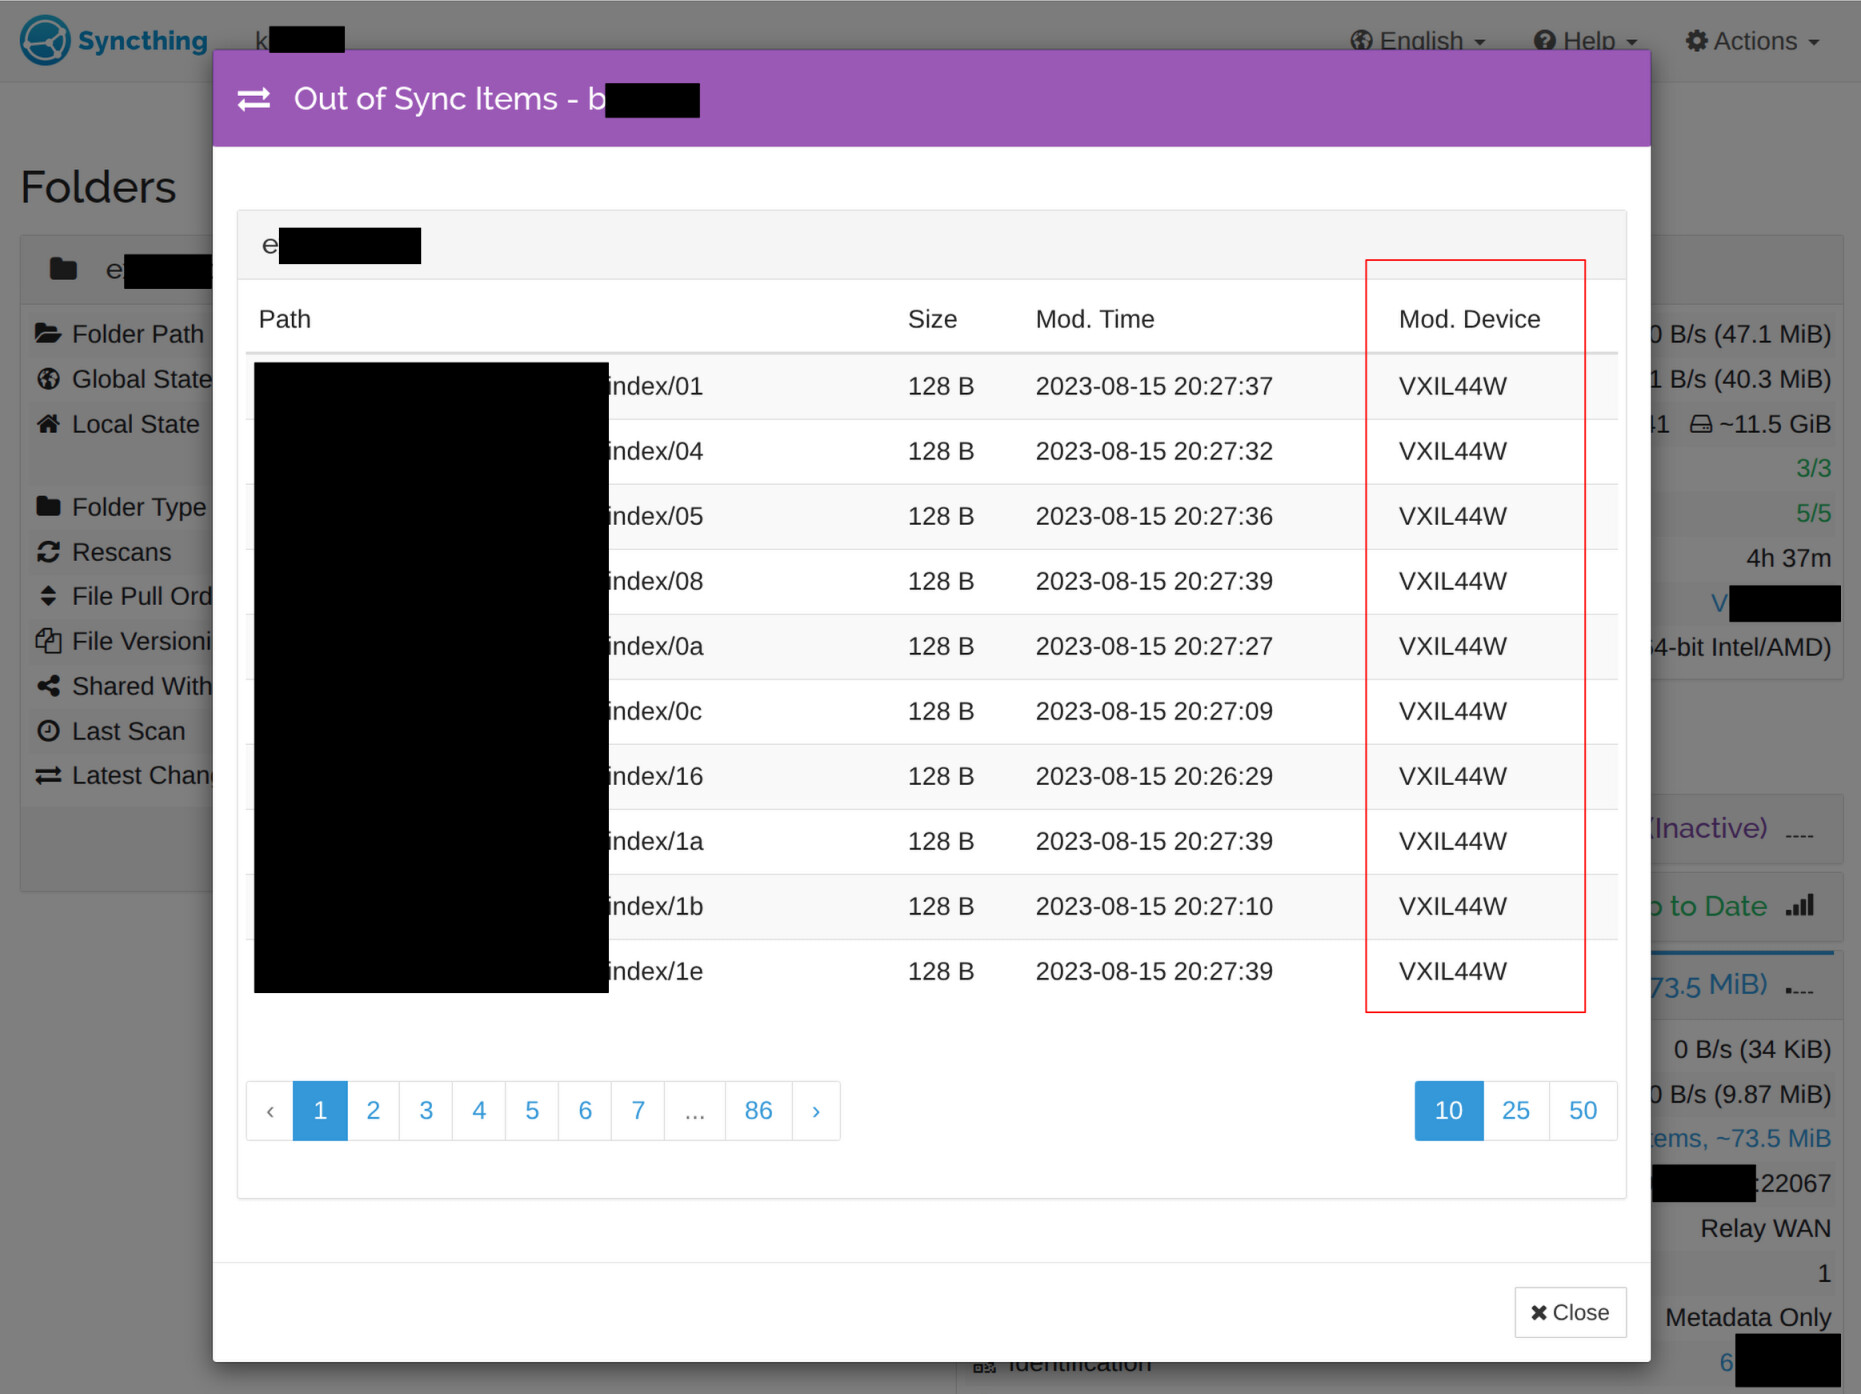Open the English language dropdown

coord(1418,41)
